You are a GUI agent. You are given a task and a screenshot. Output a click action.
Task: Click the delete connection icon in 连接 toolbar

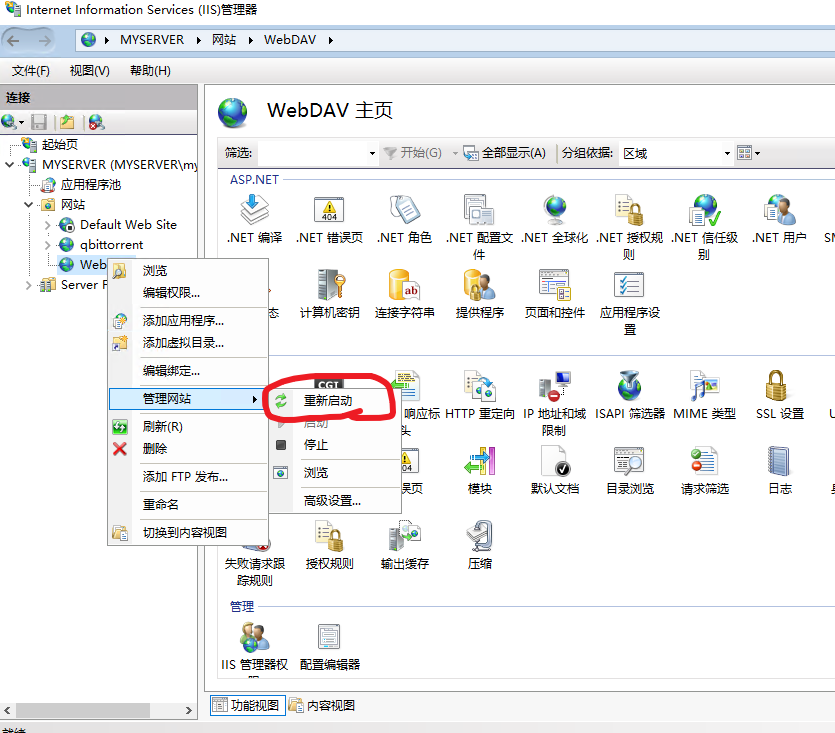96,123
